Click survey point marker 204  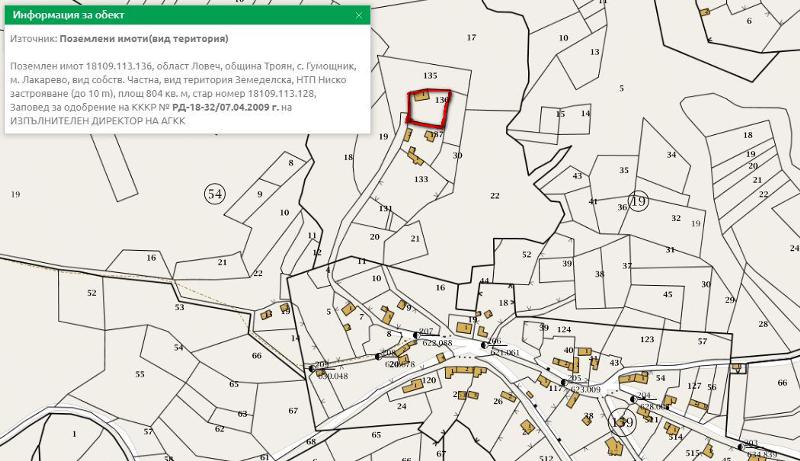point(636,400)
